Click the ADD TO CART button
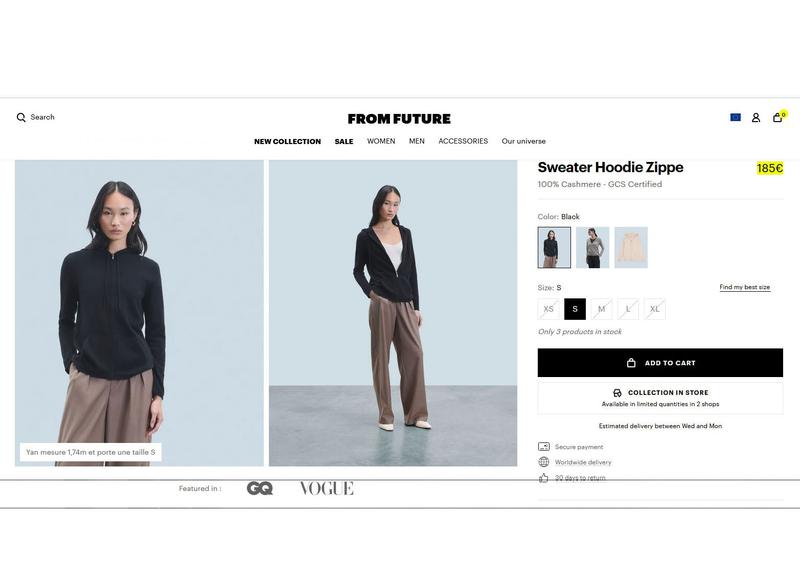The height and width of the screenshot is (562, 800). tap(660, 363)
